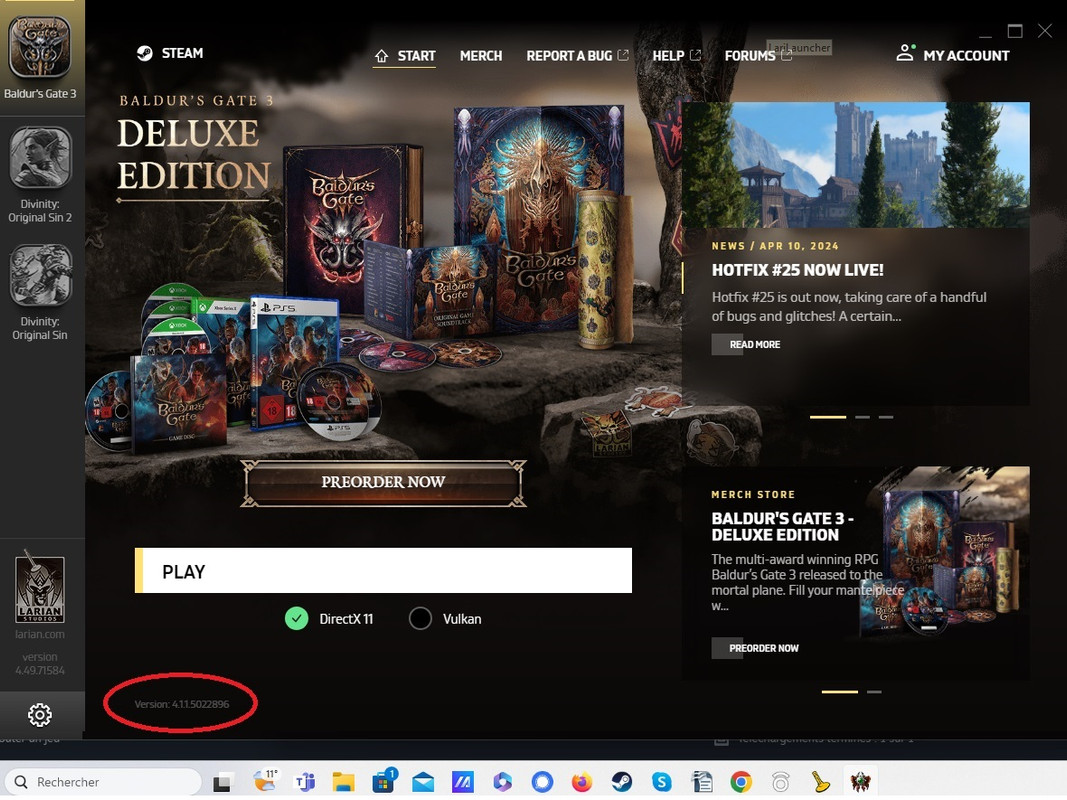Open larian.com via the Larian Studios logo

39,588
